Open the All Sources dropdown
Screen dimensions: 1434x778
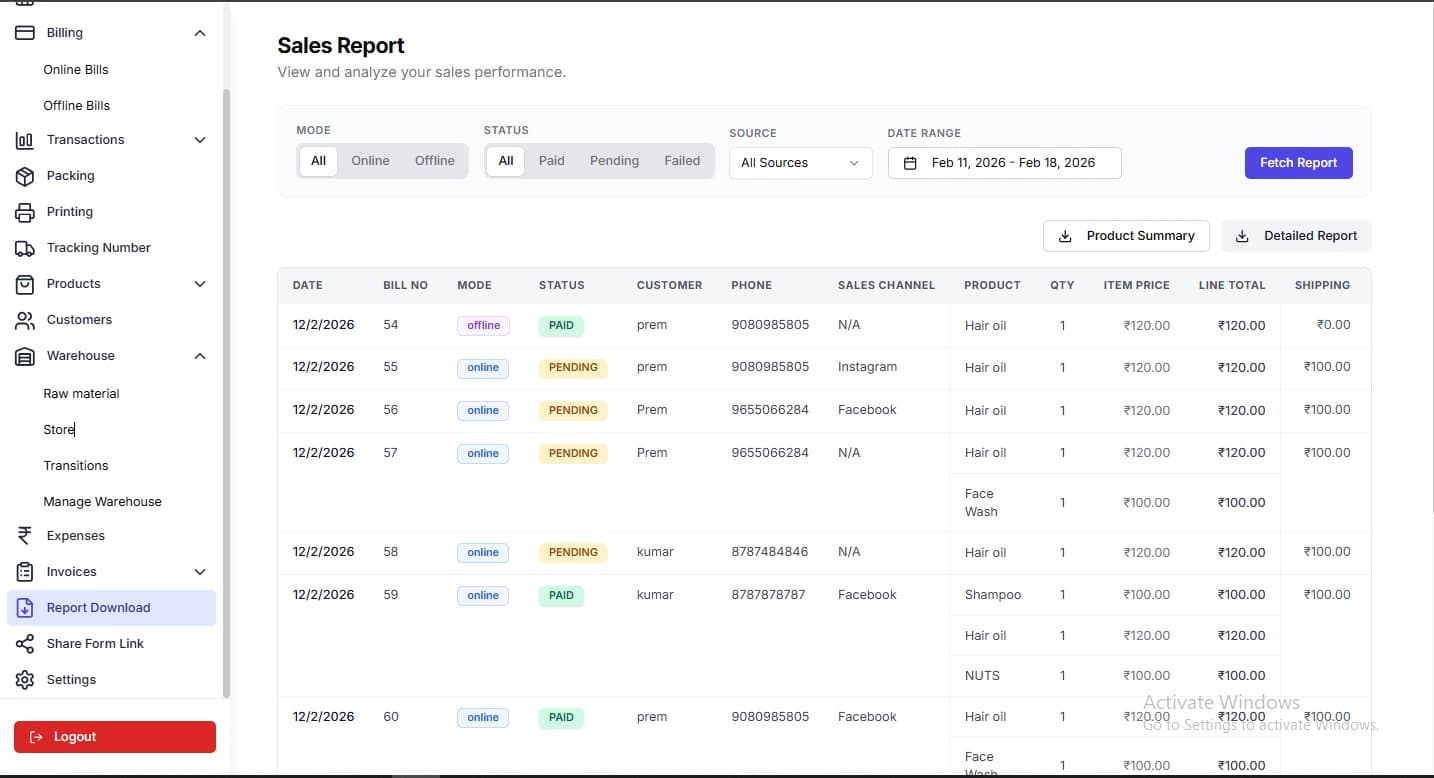[x=800, y=163]
